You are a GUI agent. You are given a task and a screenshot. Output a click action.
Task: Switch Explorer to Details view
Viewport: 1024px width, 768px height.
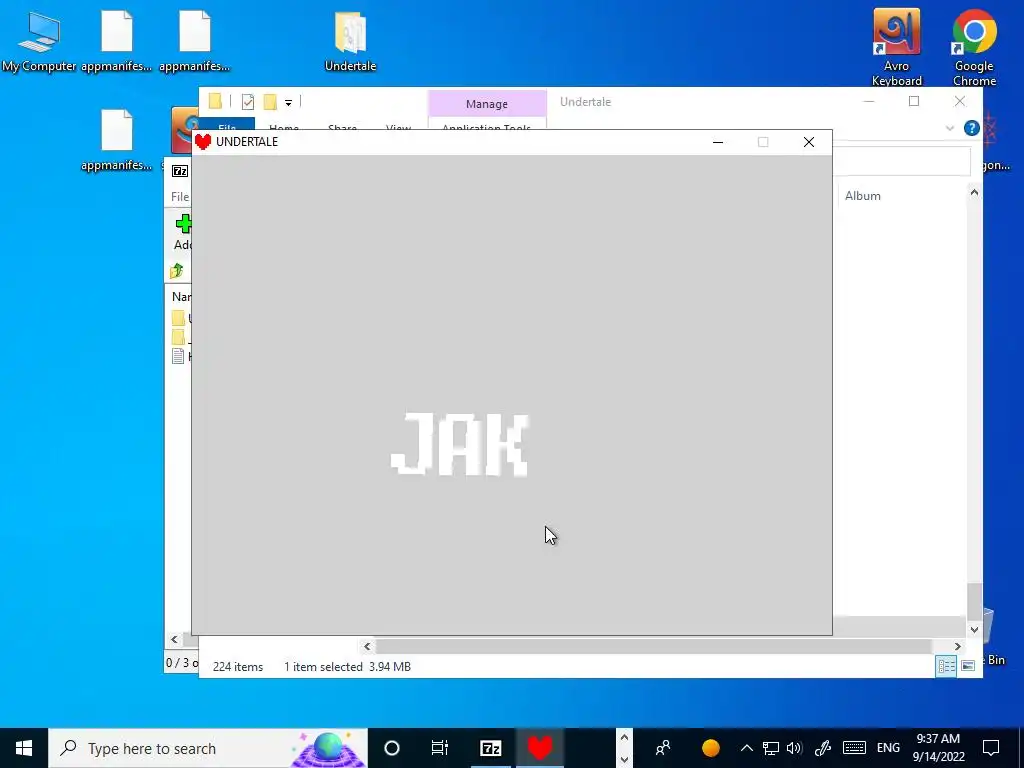[946, 665]
